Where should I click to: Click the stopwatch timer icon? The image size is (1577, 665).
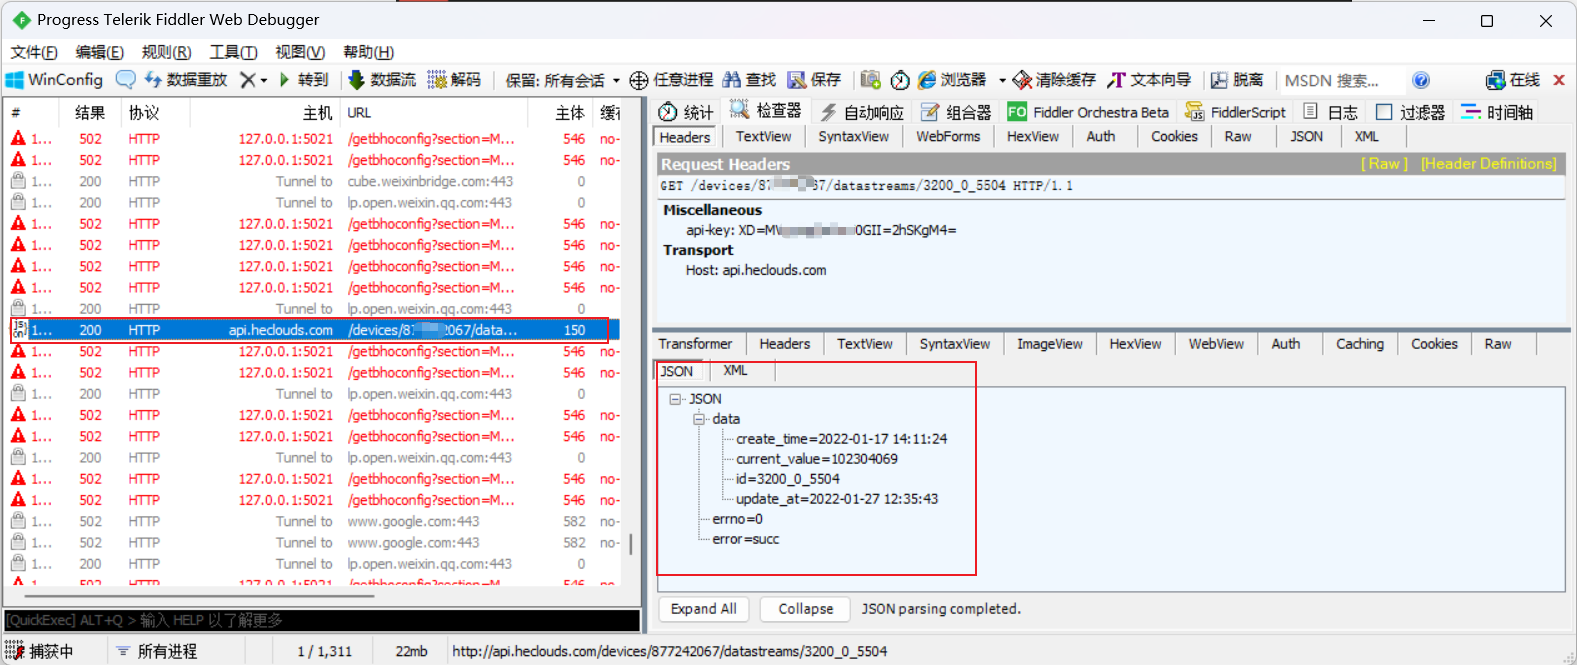[900, 80]
